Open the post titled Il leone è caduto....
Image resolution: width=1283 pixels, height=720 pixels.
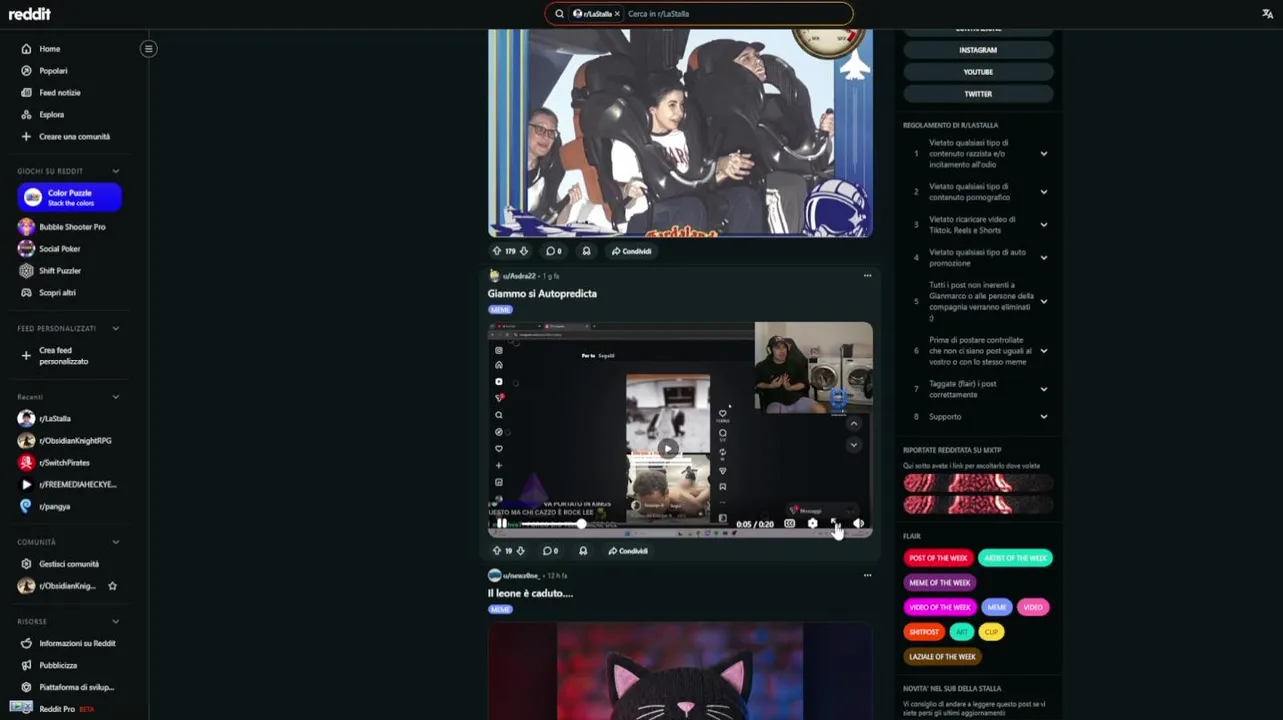tap(530, 594)
